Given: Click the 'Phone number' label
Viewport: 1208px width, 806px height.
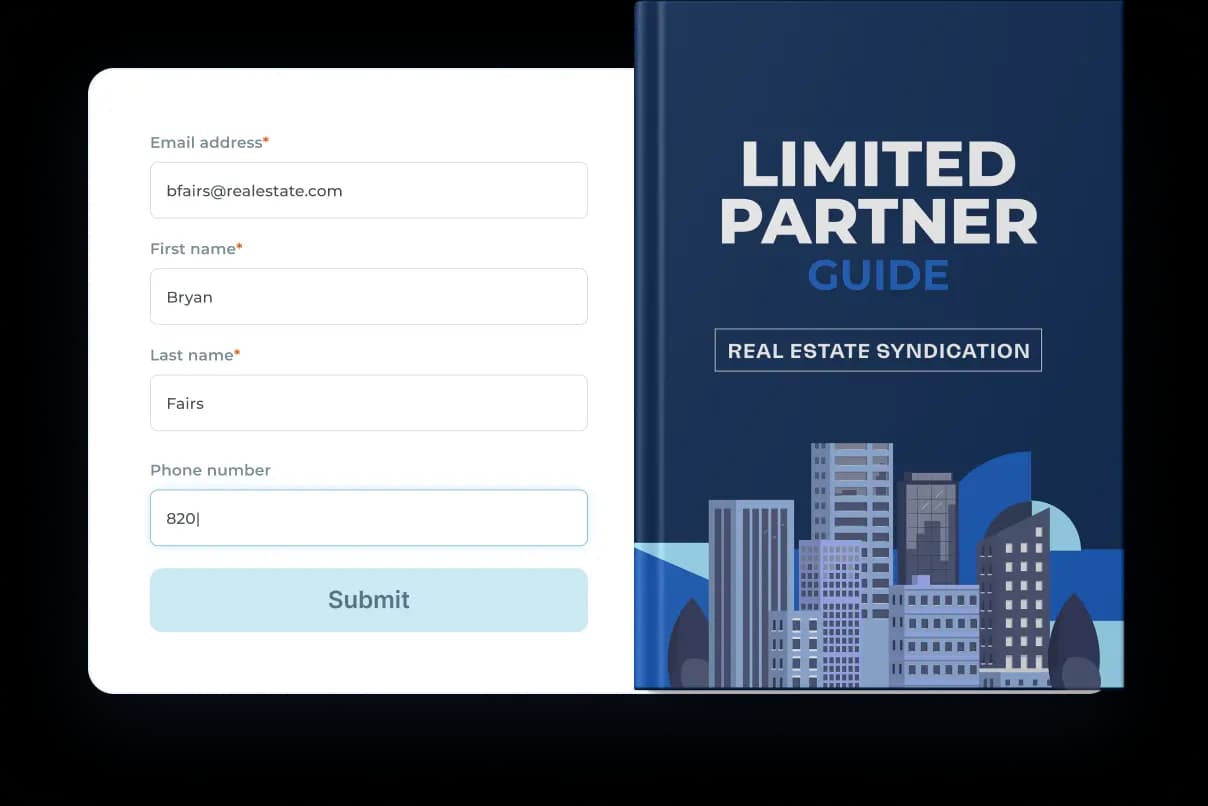Looking at the screenshot, I should [x=210, y=470].
